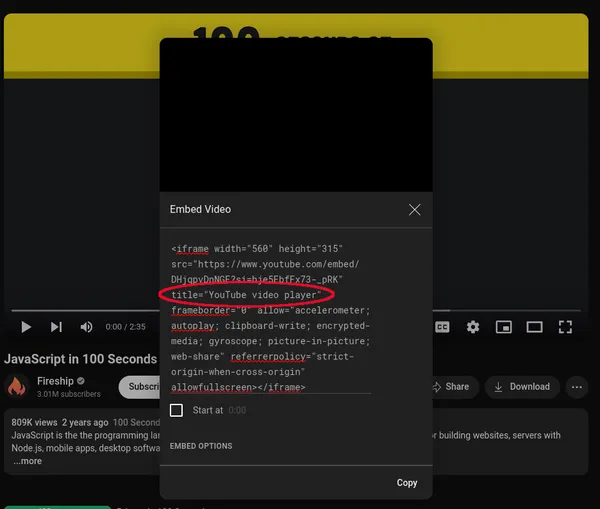Expand description with ...more
This screenshot has height=509, width=600.
click(x=27, y=461)
